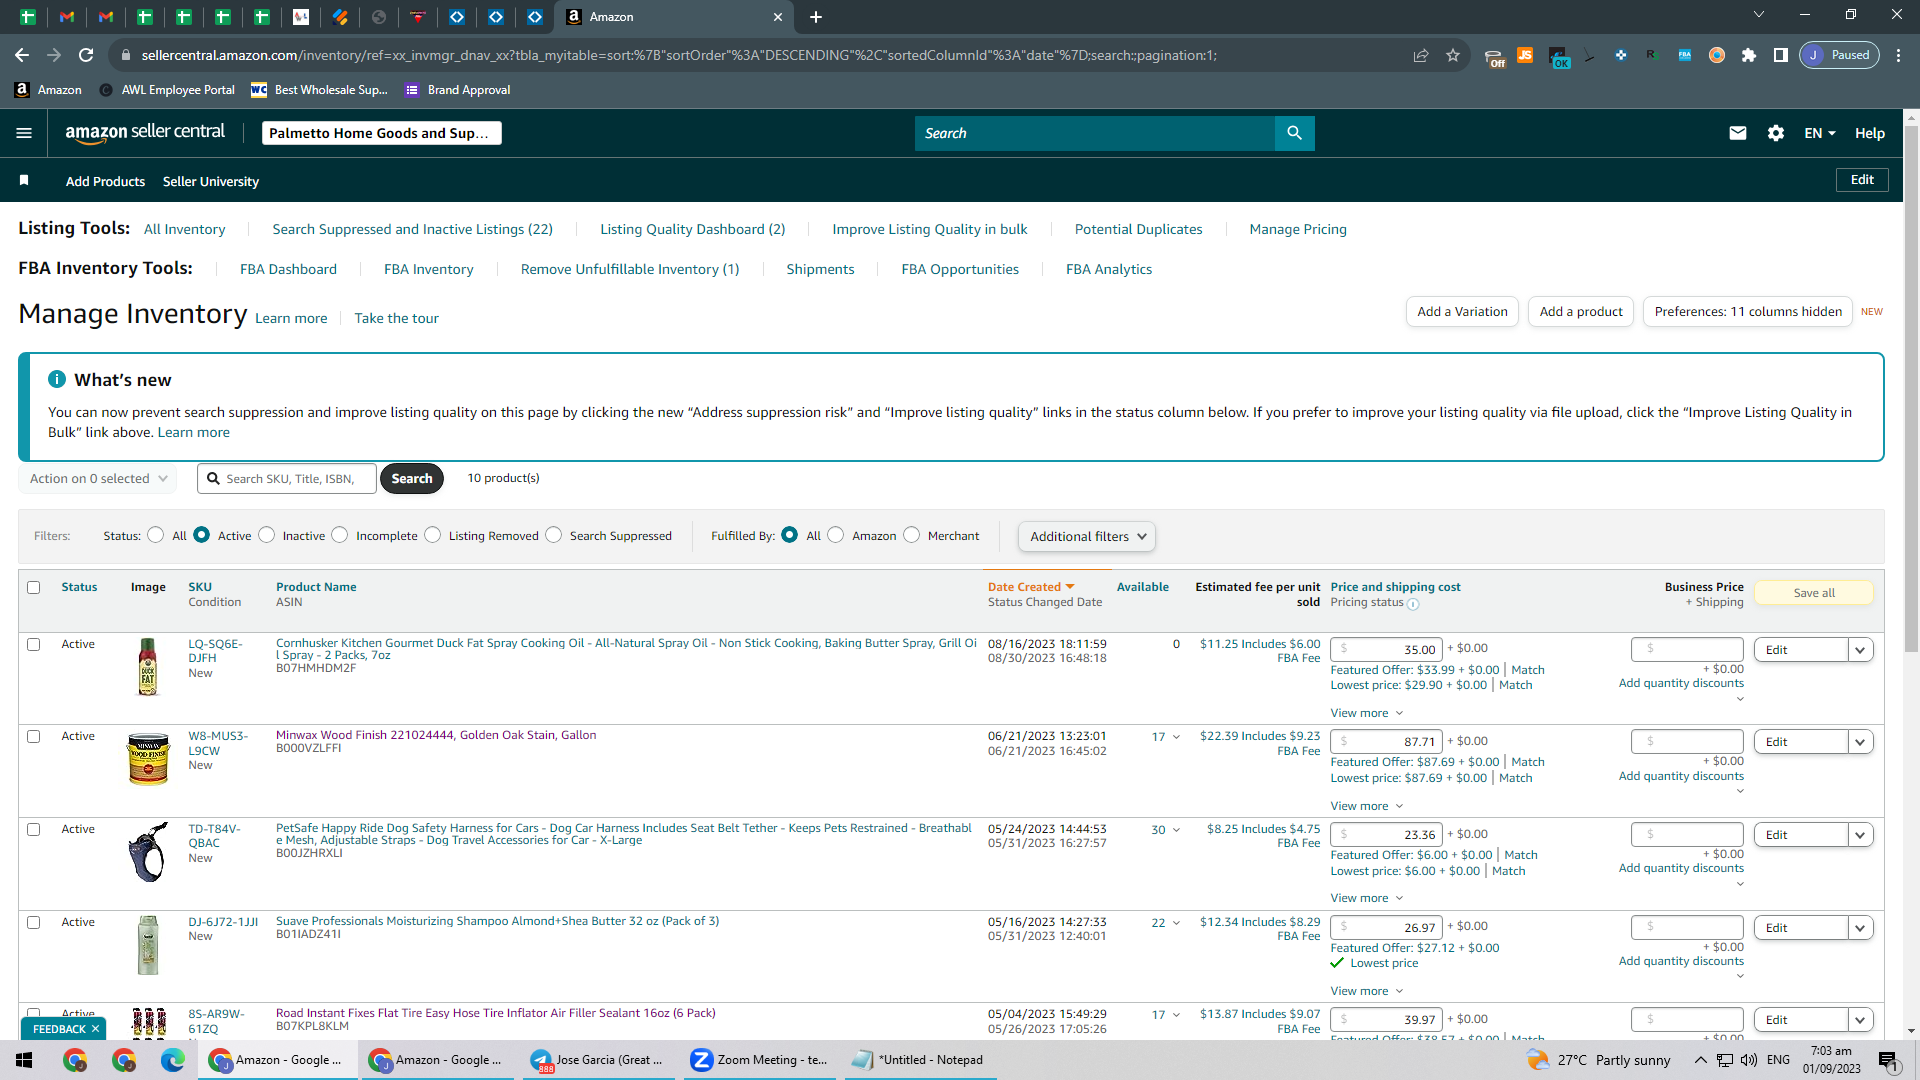
Task: Open the Chrome three-dot menu
Action: 1899,55
